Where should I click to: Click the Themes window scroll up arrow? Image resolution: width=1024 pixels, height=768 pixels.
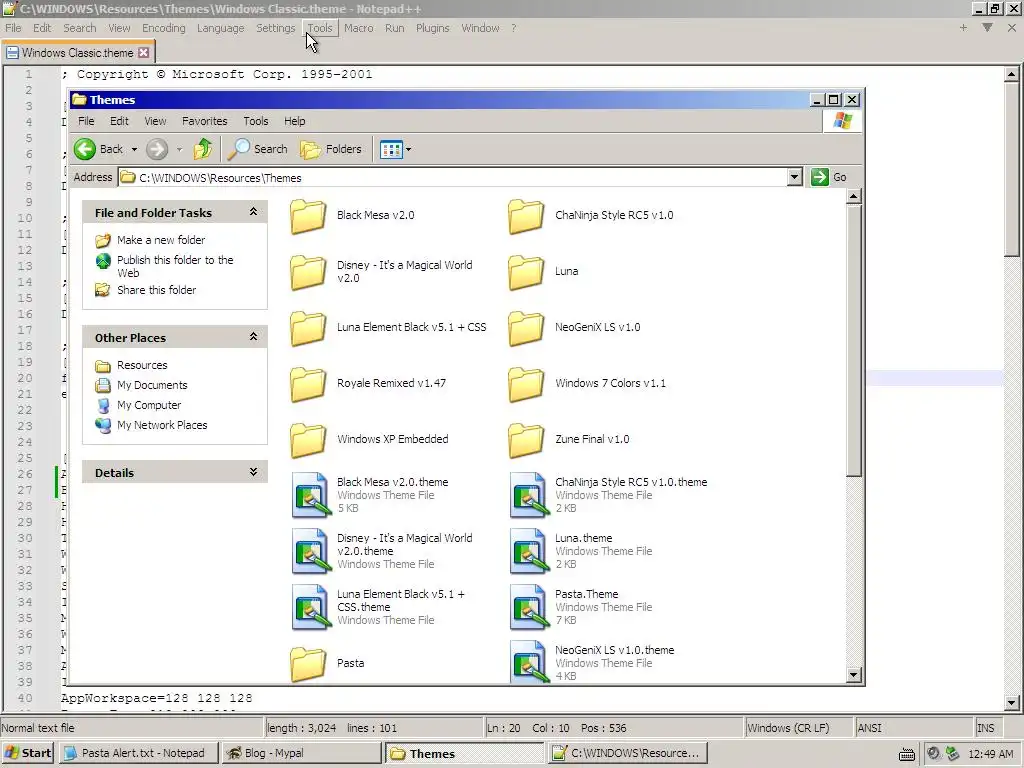pos(854,197)
